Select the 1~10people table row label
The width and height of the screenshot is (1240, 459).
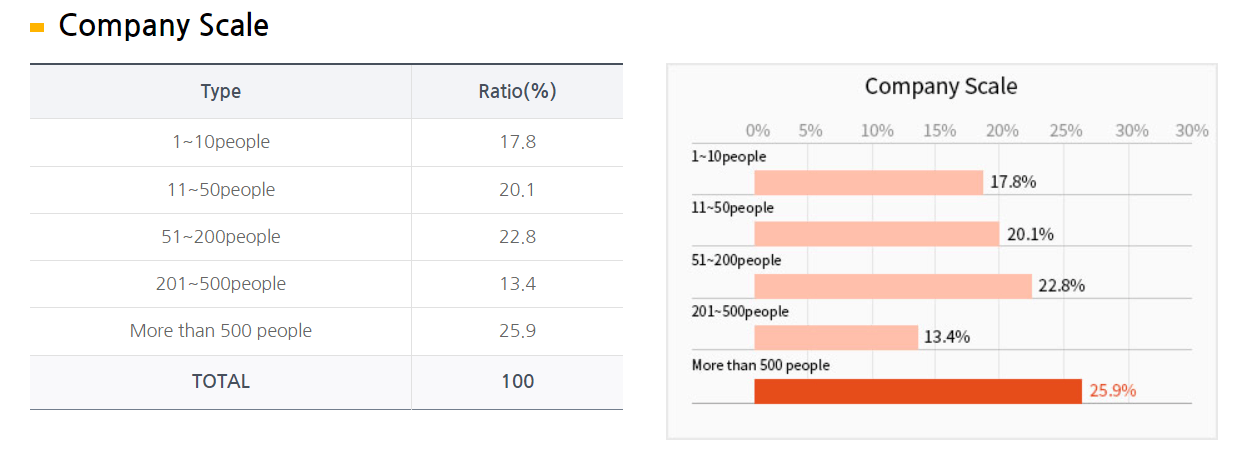[220, 142]
